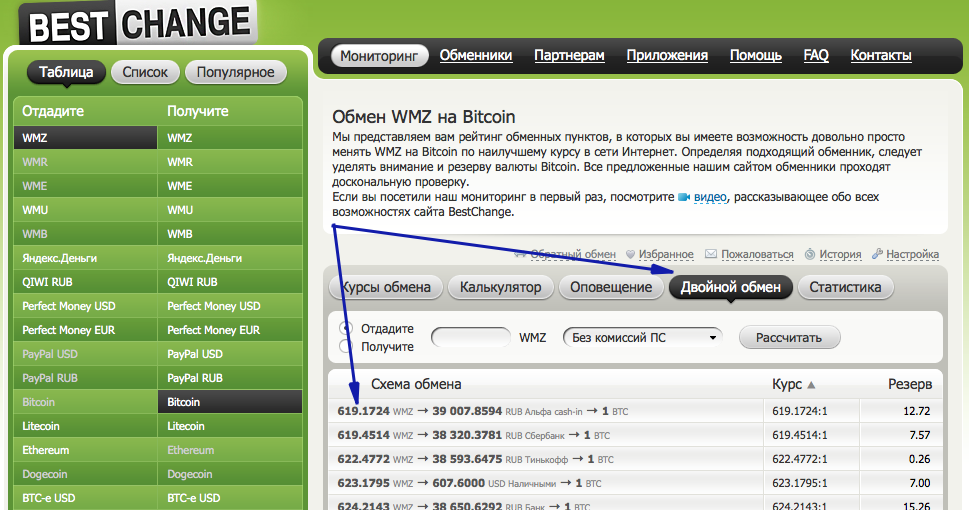This screenshot has width=969, height=510.
Task: Click the Контакты link in top menu
Action: click(x=880, y=56)
